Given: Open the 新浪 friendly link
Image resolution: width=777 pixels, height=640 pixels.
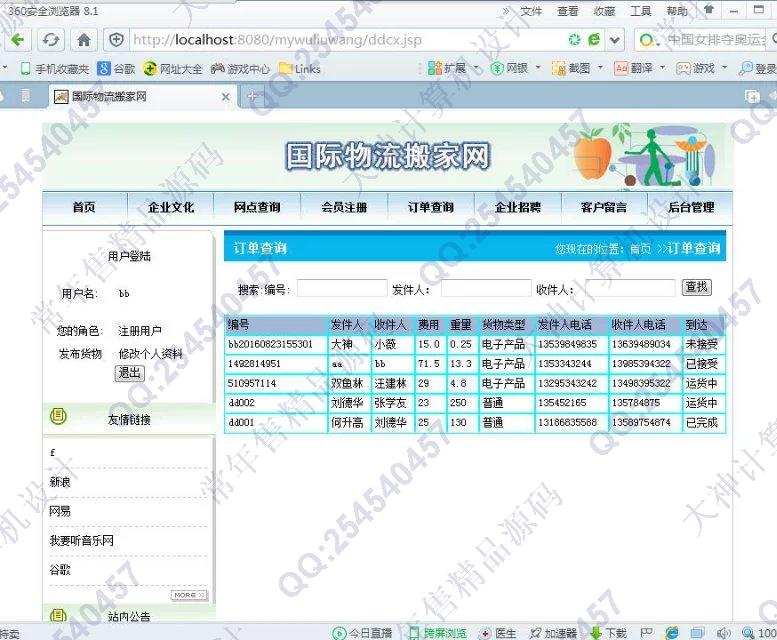Looking at the screenshot, I should click(x=60, y=481).
